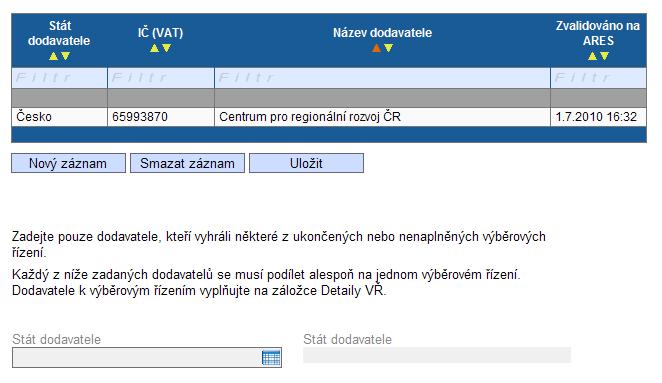The width and height of the screenshot is (662, 383).
Task: Click the Stát dodavatele filter field
Action: pyautogui.click(x=59, y=78)
